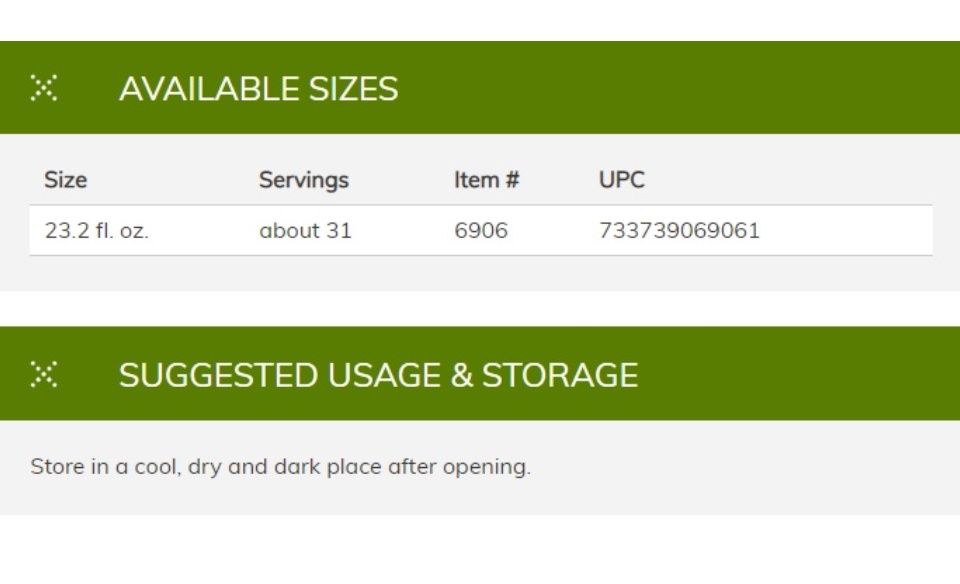
Task: Pick item number 6906
Action: [x=481, y=231]
